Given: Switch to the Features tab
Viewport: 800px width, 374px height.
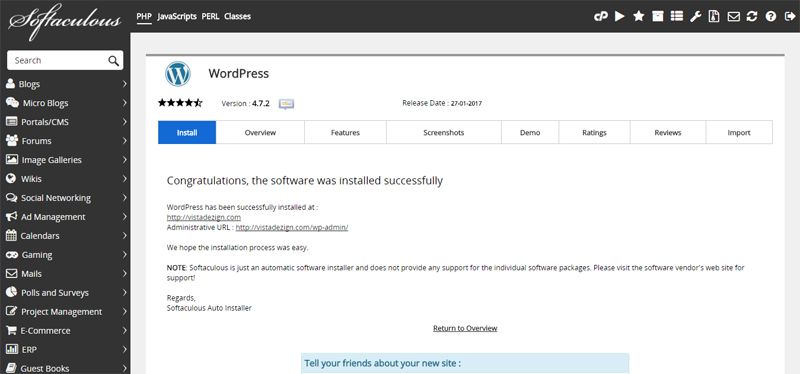Looking at the screenshot, I should [x=345, y=133].
